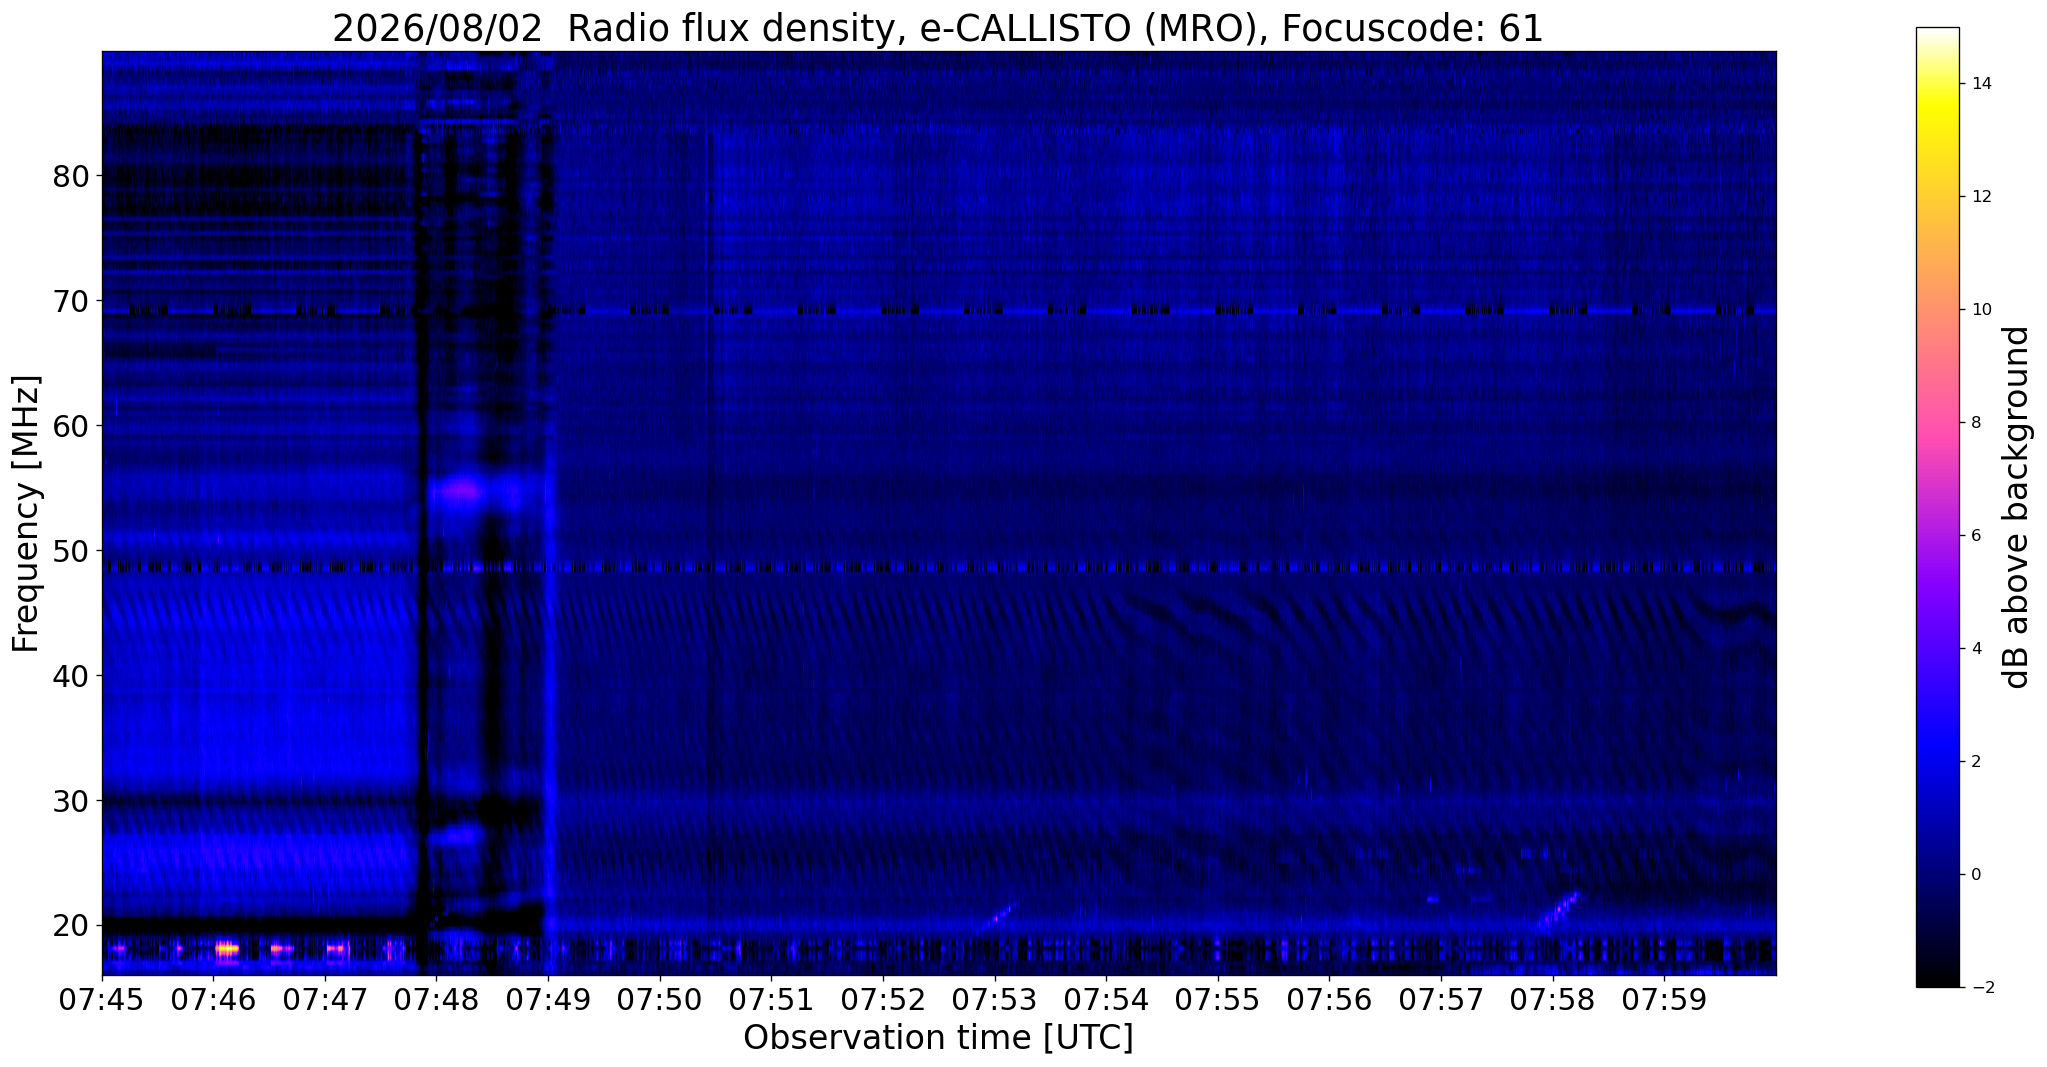2047x1067 pixels.
Task: Click the 'Frequency [MHz]' y-axis label
Action: [x=27, y=514]
